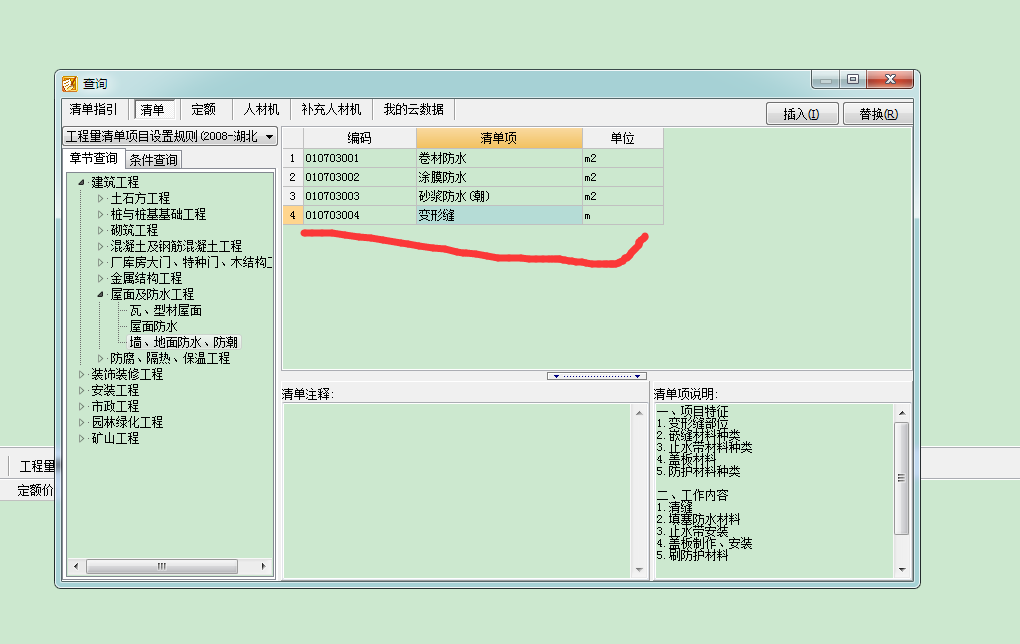The height and width of the screenshot is (644, 1020).
Task: Expand the 园林绿化工程 node
Action: point(81,422)
